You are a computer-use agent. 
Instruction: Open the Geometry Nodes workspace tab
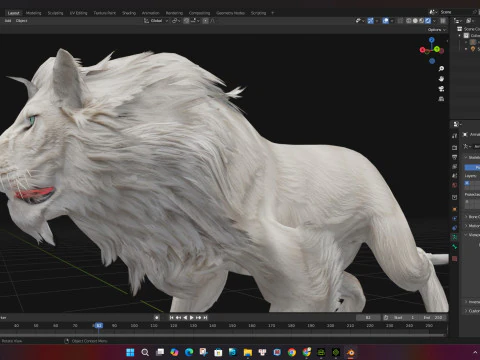point(230,13)
